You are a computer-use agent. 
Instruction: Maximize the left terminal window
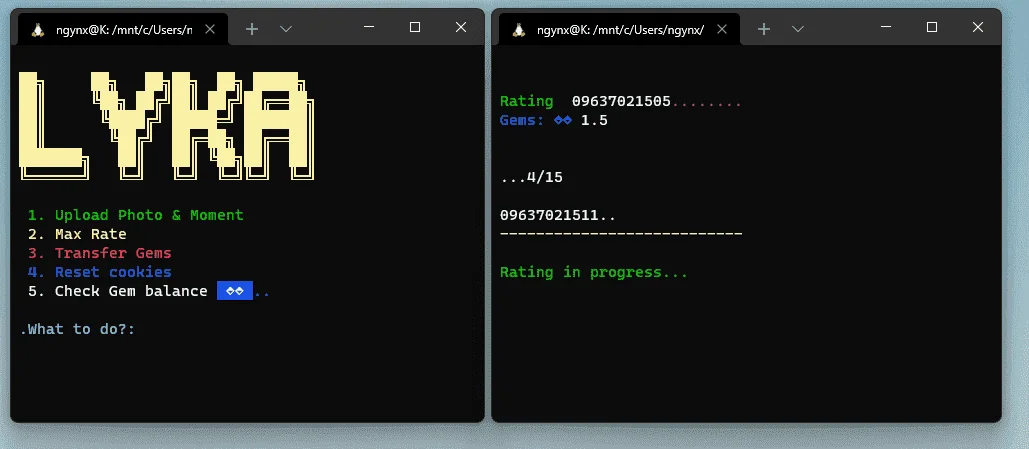click(415, 27)
